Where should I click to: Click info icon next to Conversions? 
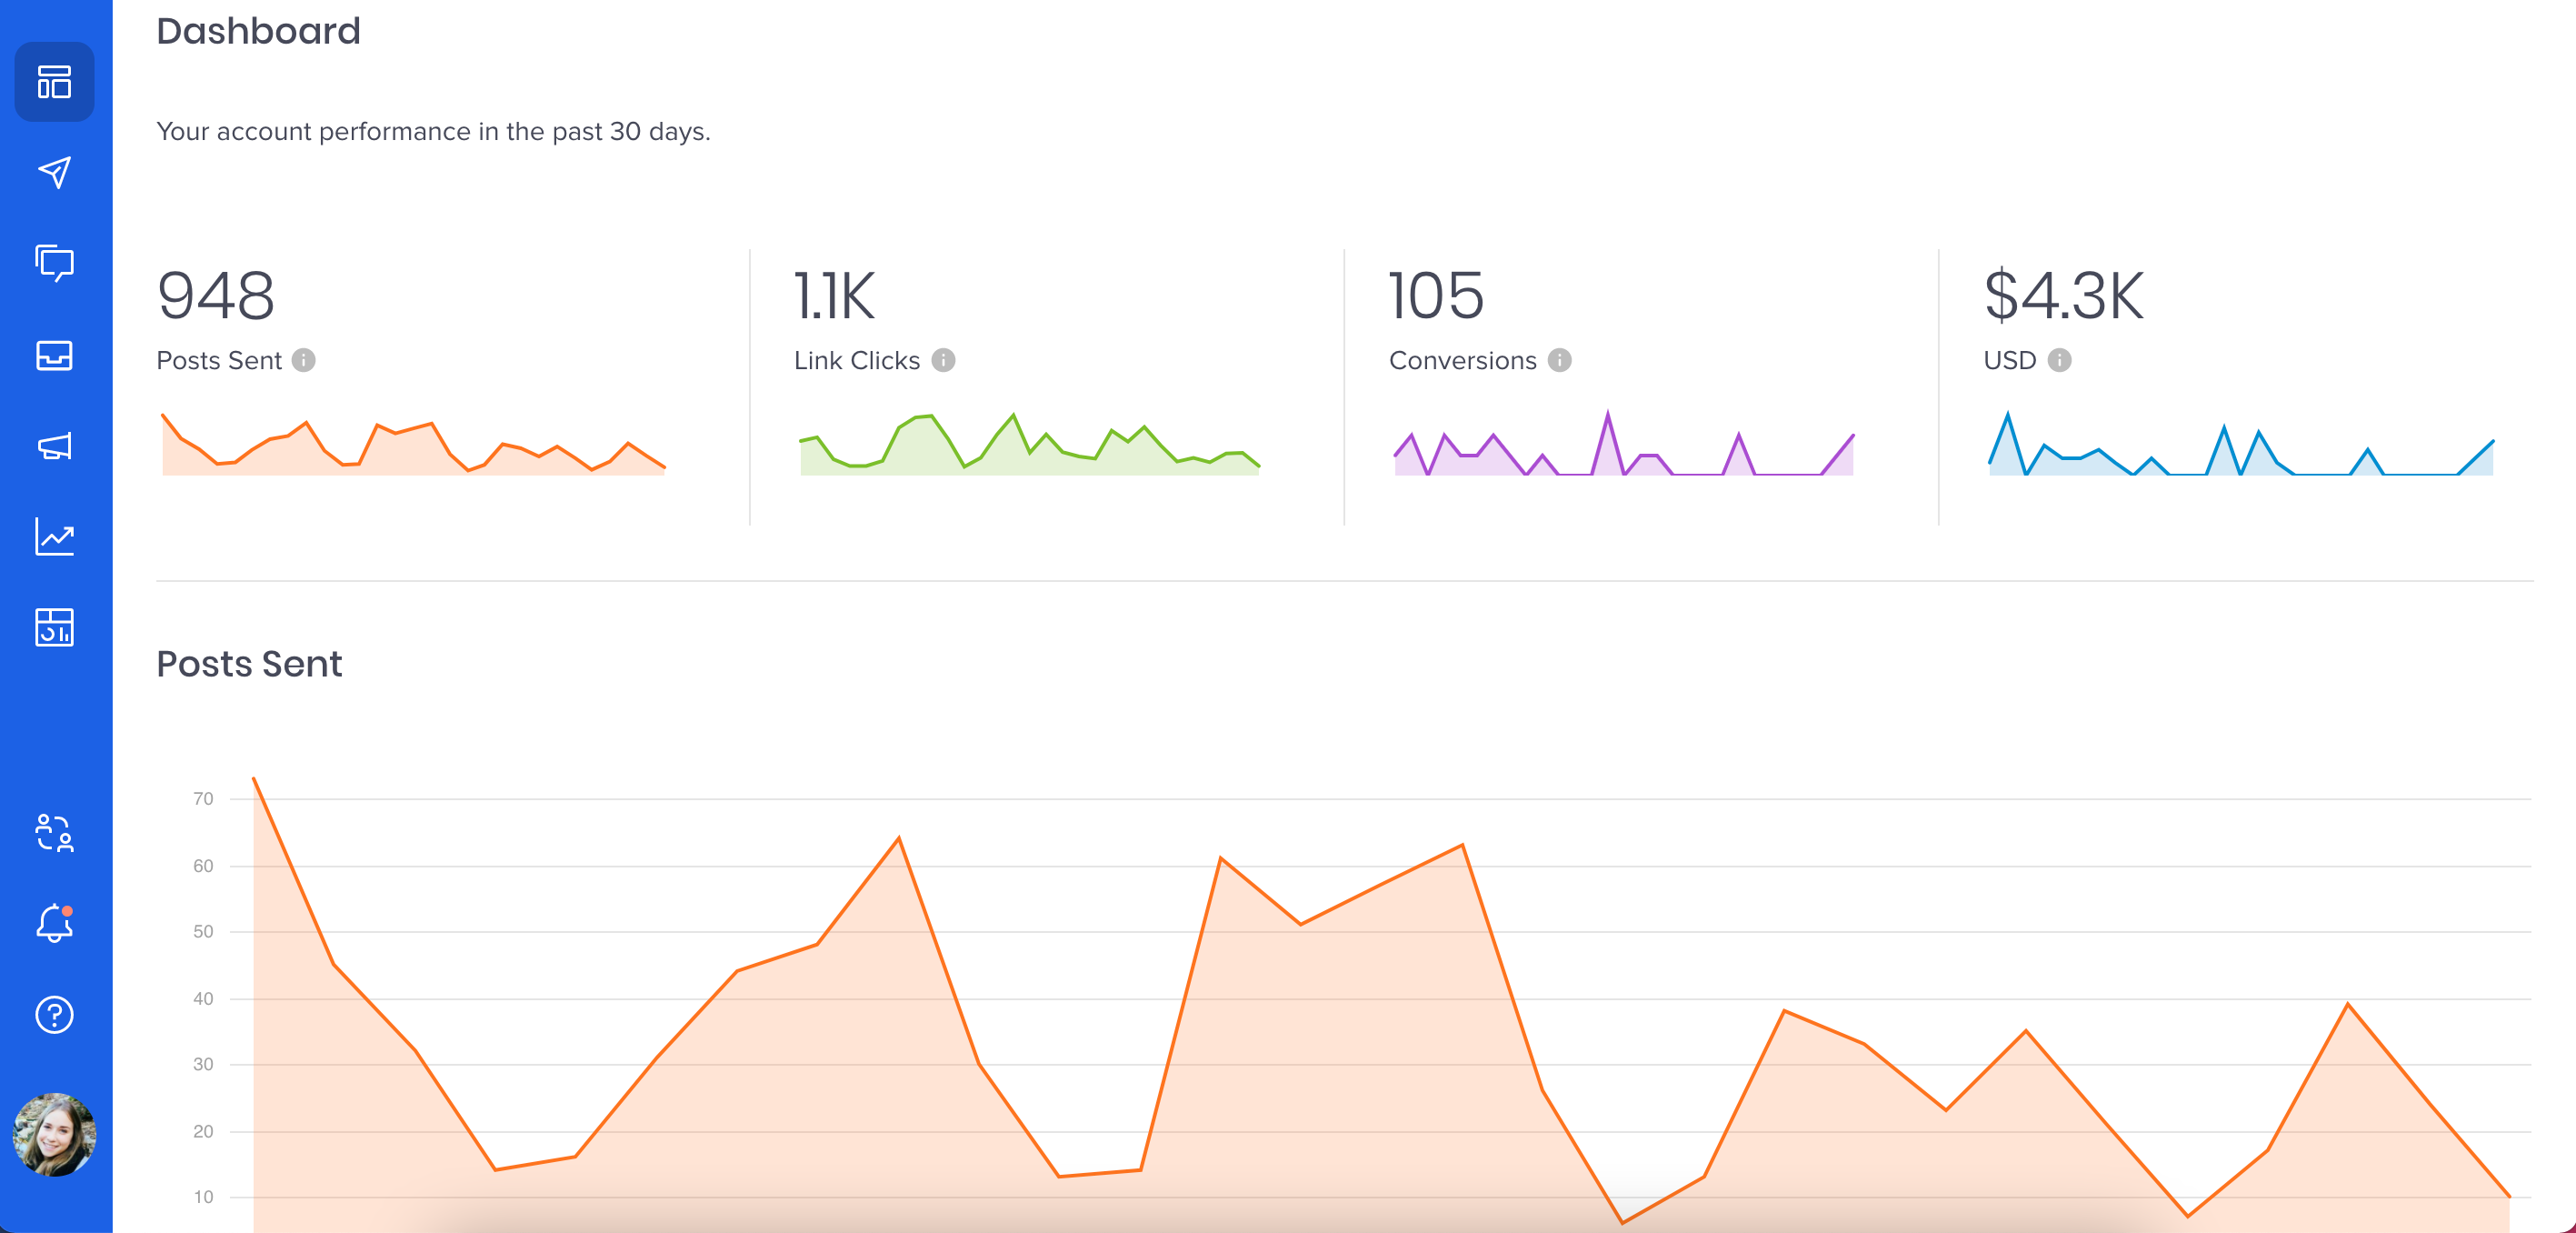click(x=1559, y=360)
